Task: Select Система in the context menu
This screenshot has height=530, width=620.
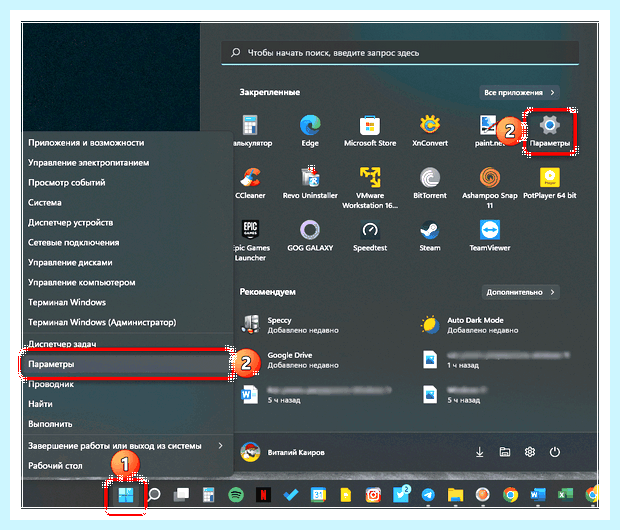Action: click(127, 203)
